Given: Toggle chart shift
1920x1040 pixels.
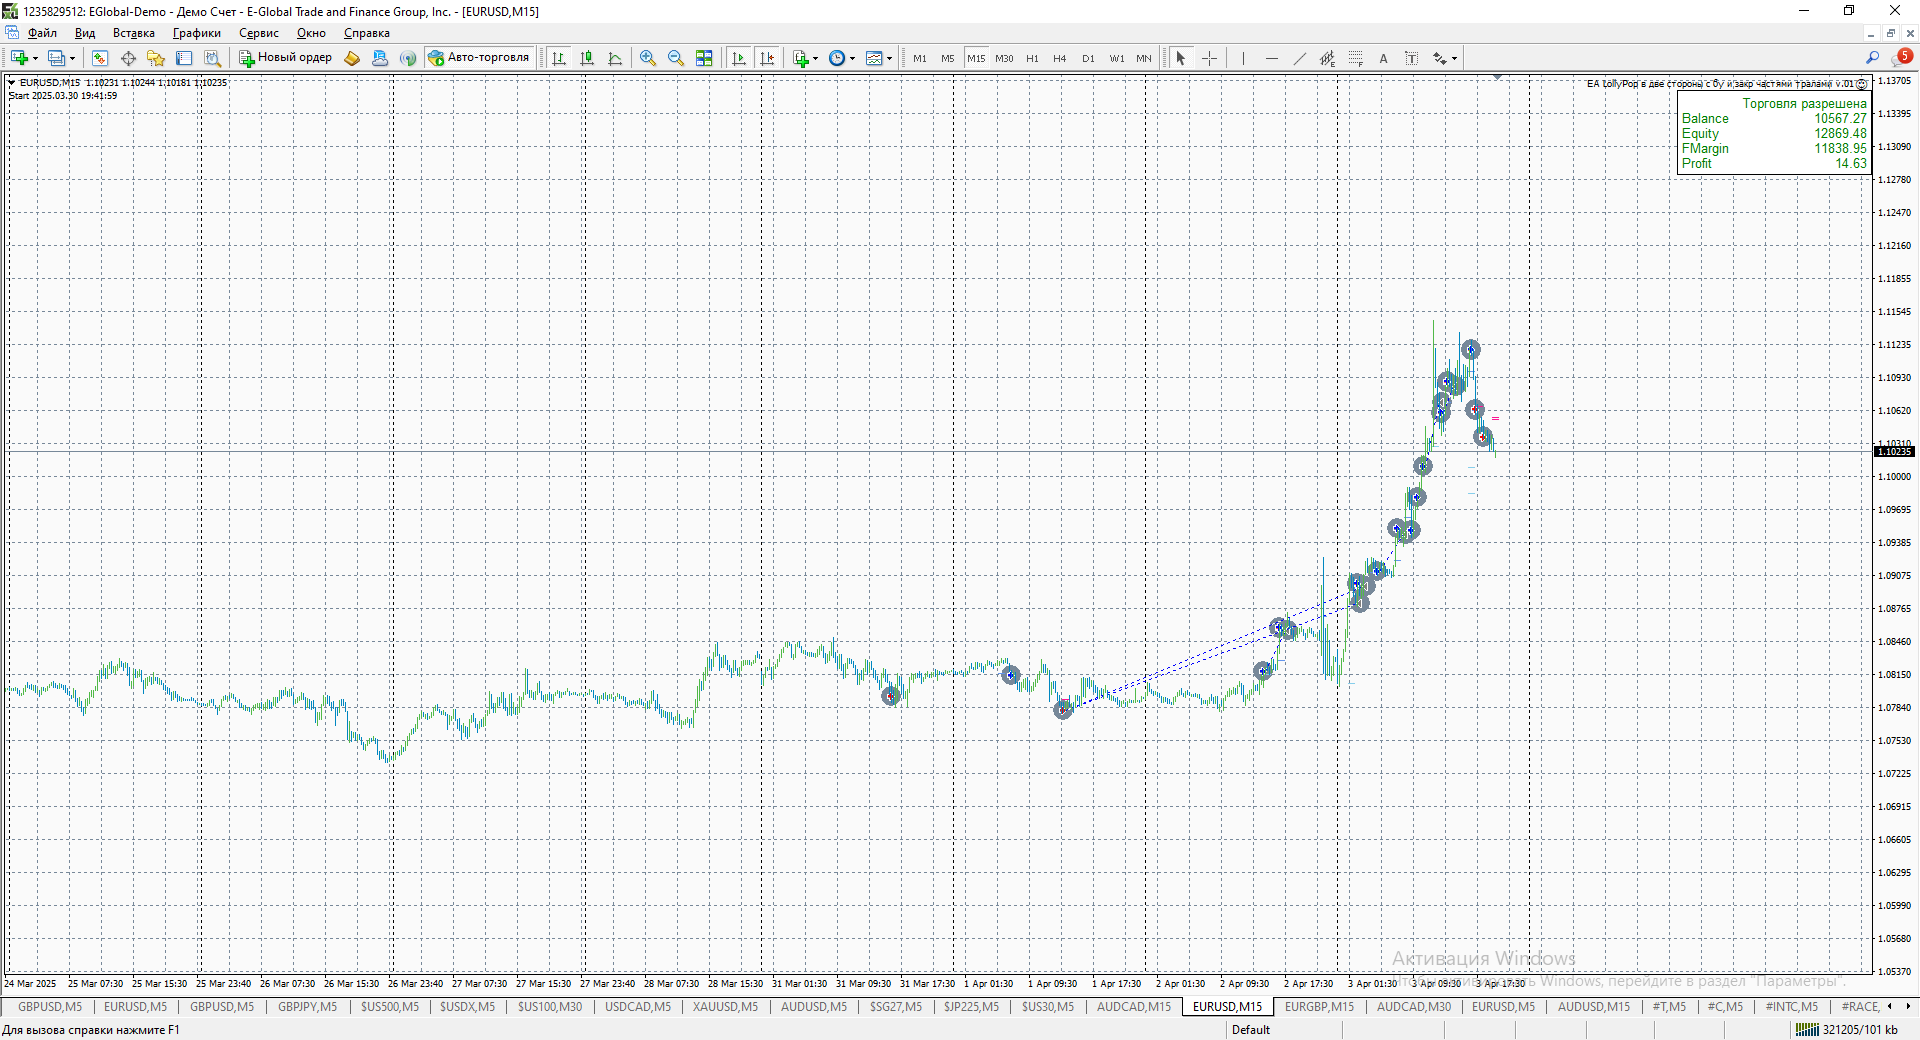Looking at the screenshot, I should (x=767, y=58).
